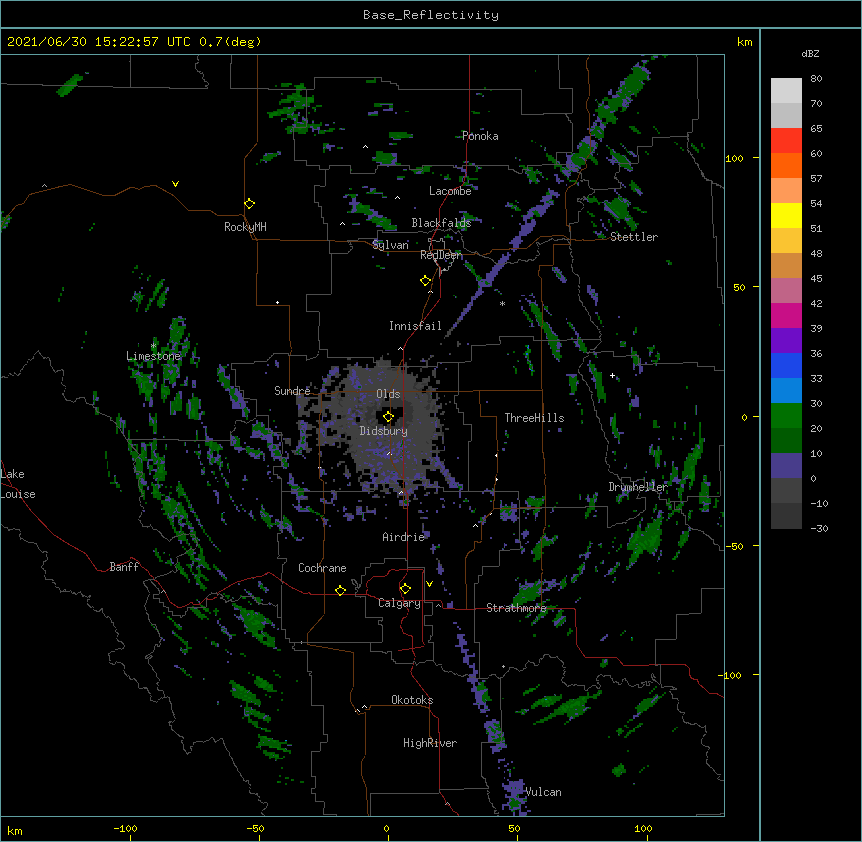
Task: Click the -50 tick label on the right axis
Action: 734,546
